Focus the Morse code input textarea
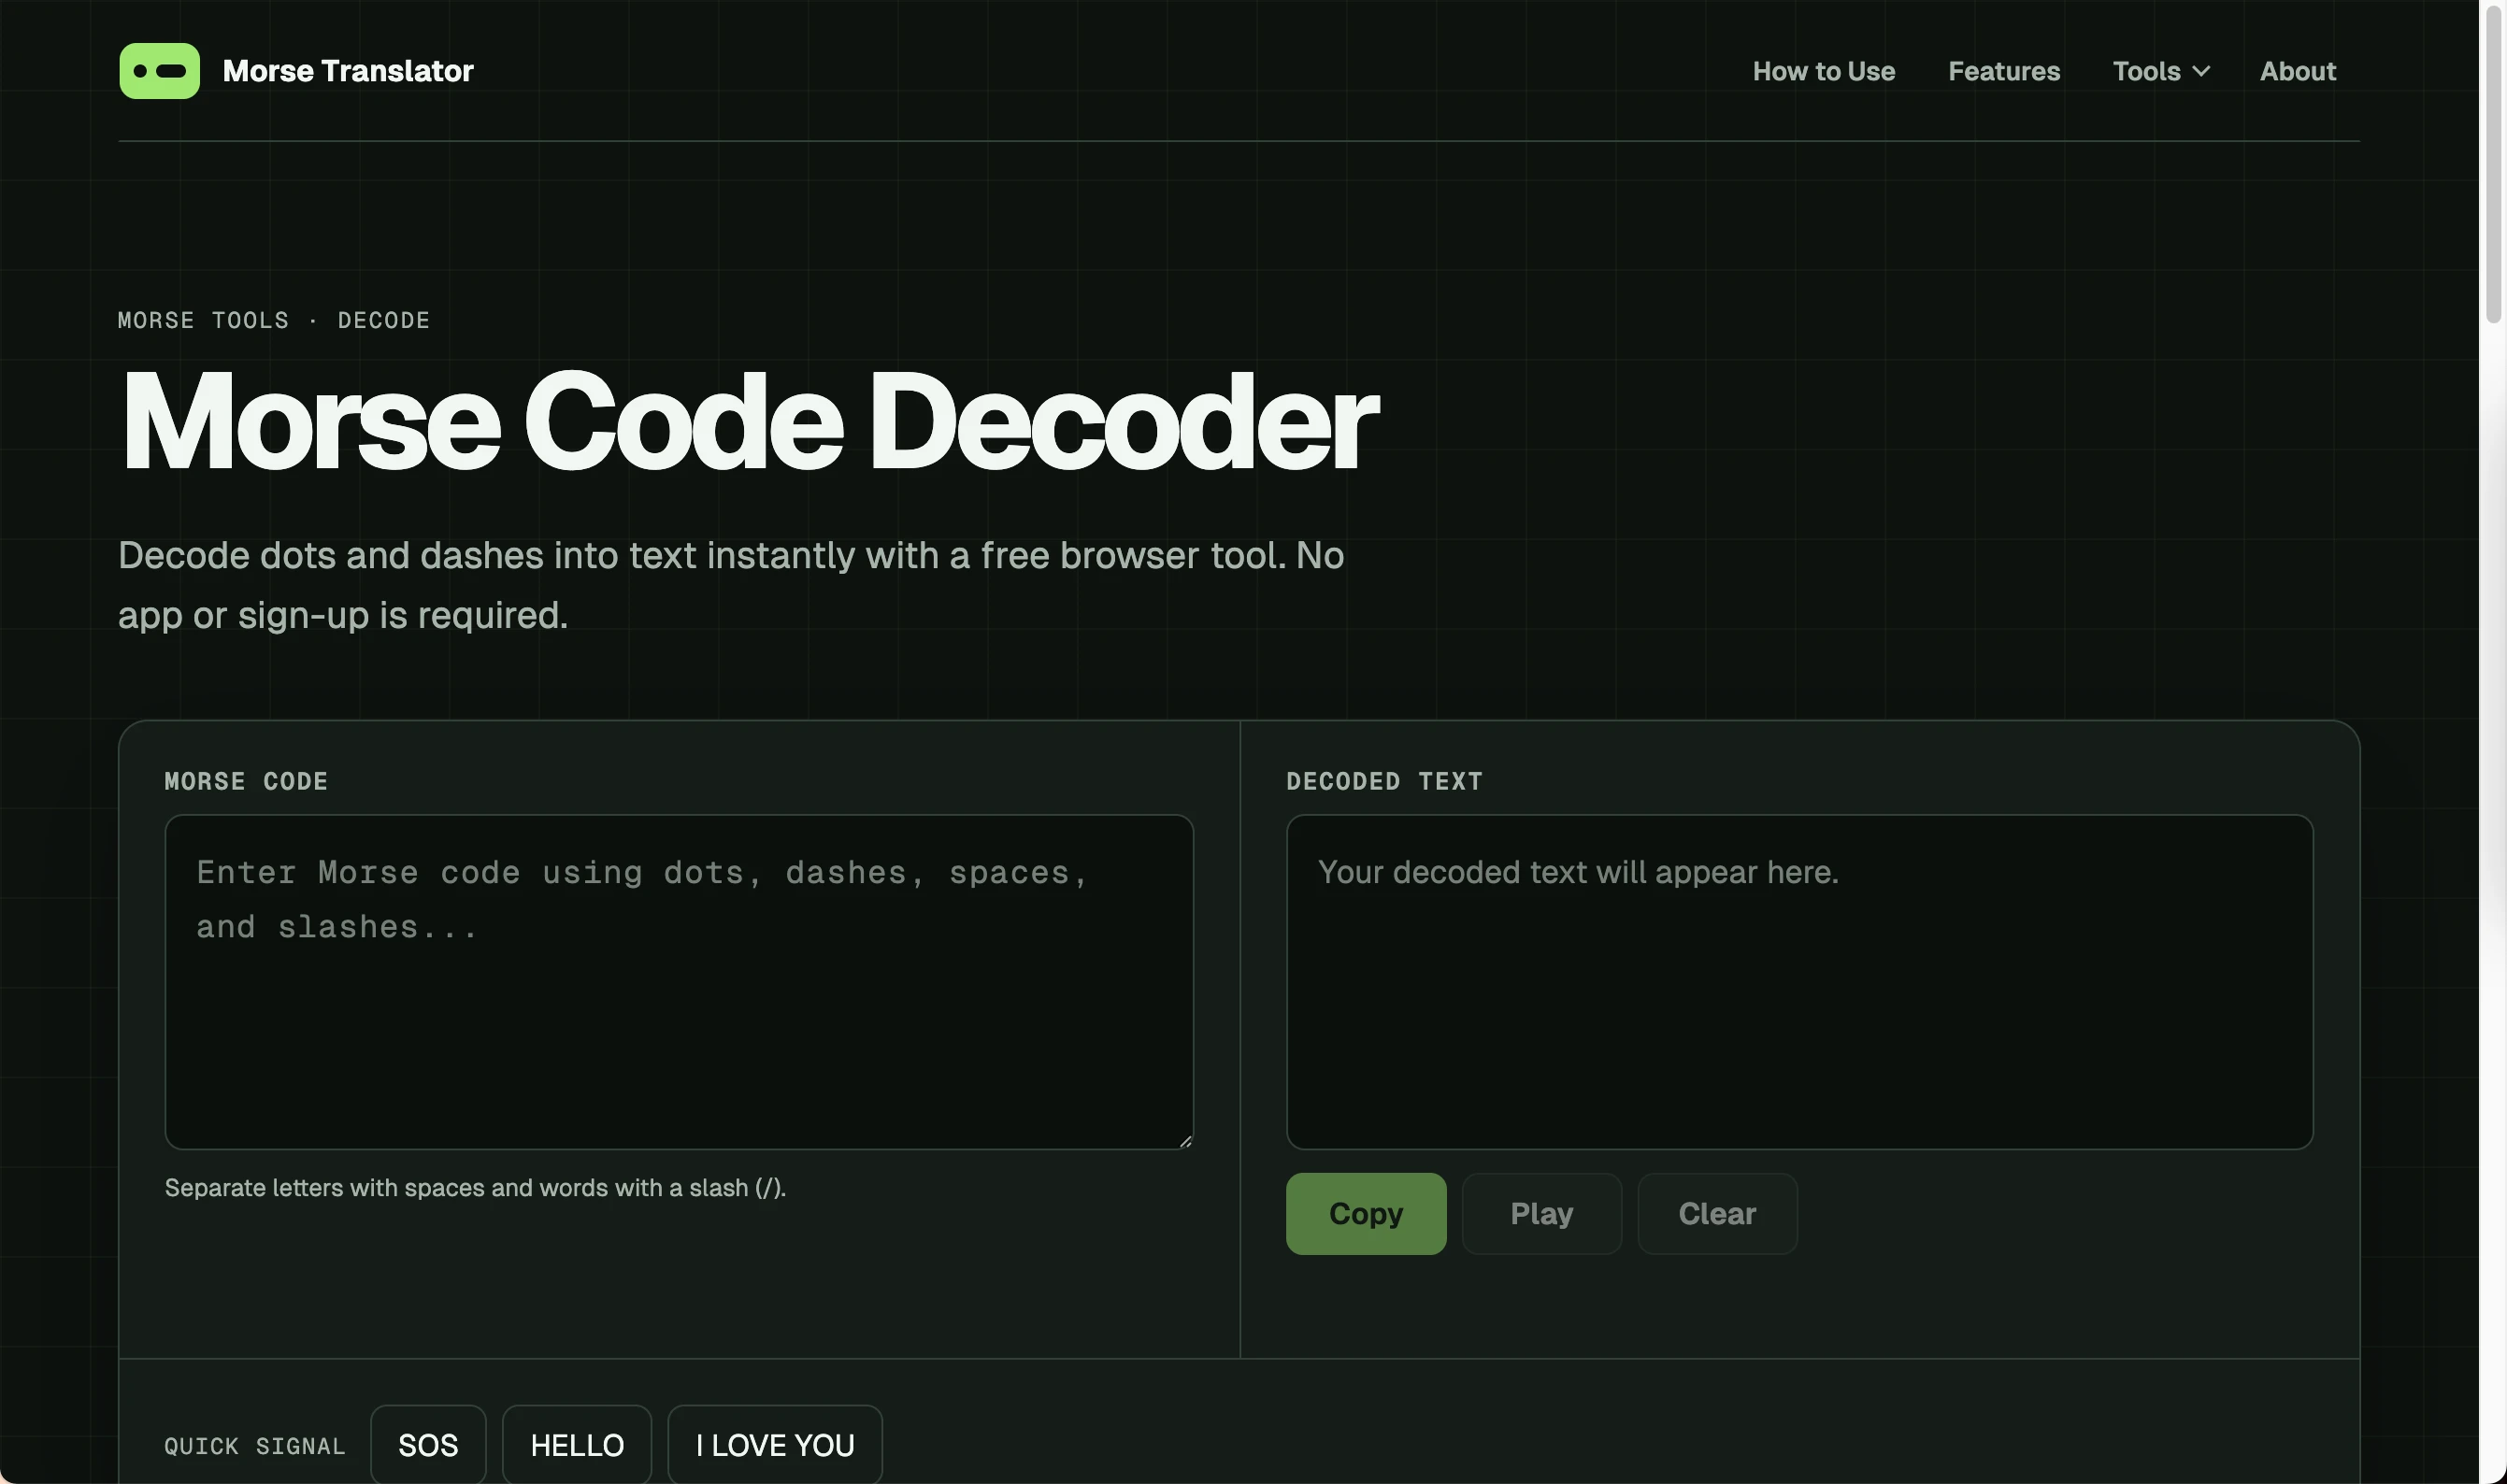 tap(679, 982)
